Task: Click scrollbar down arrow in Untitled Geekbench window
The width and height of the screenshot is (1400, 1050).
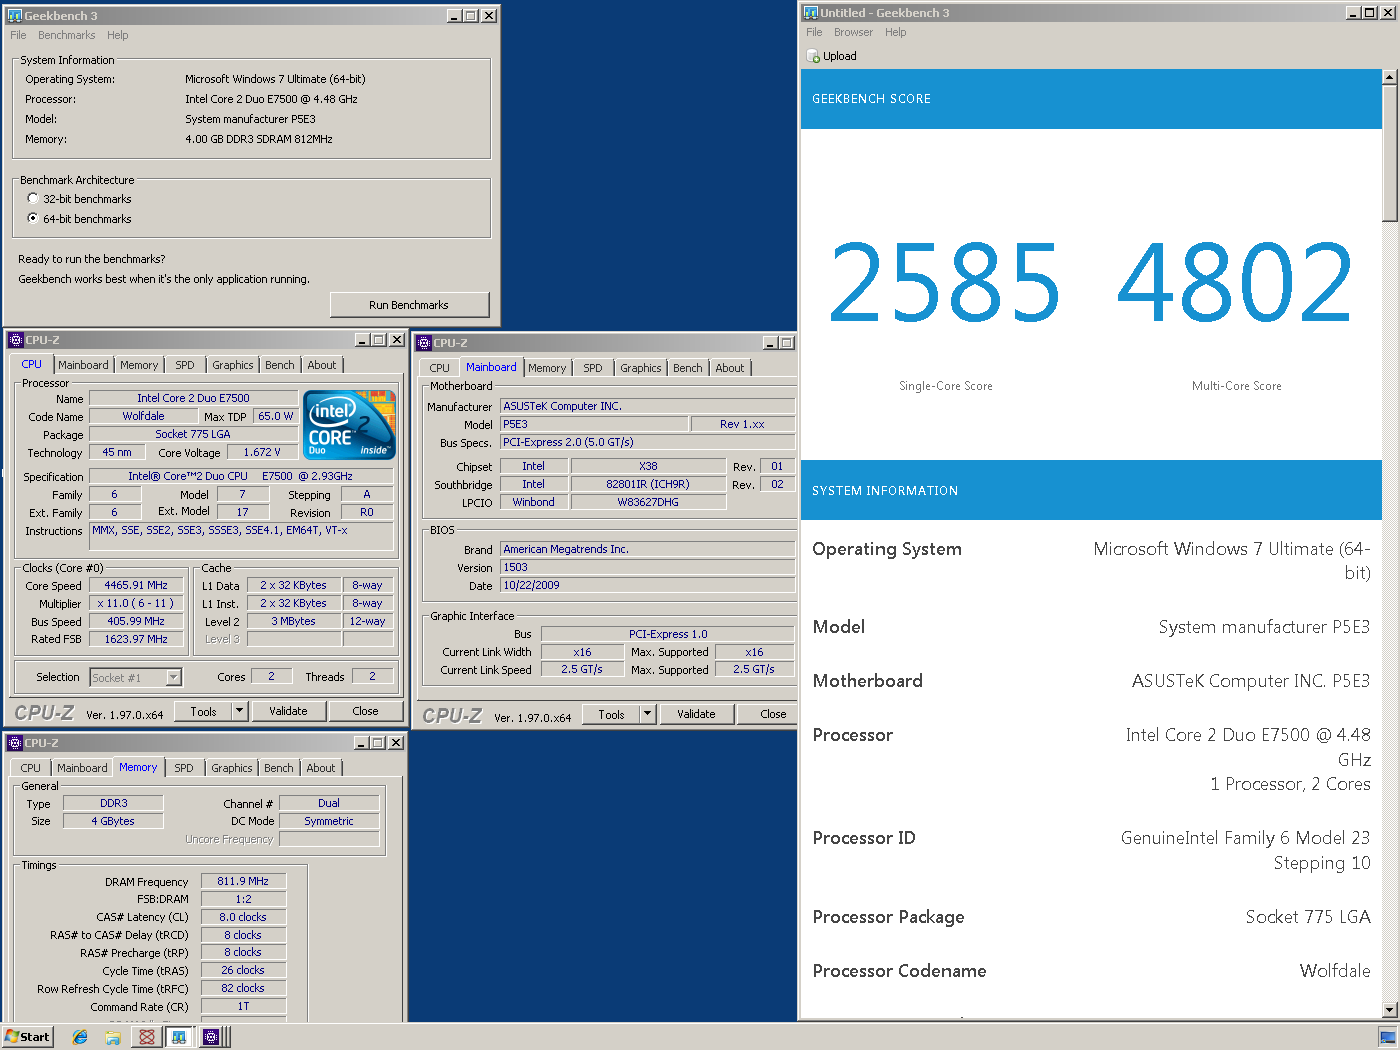Action: click(1389, 1010)
